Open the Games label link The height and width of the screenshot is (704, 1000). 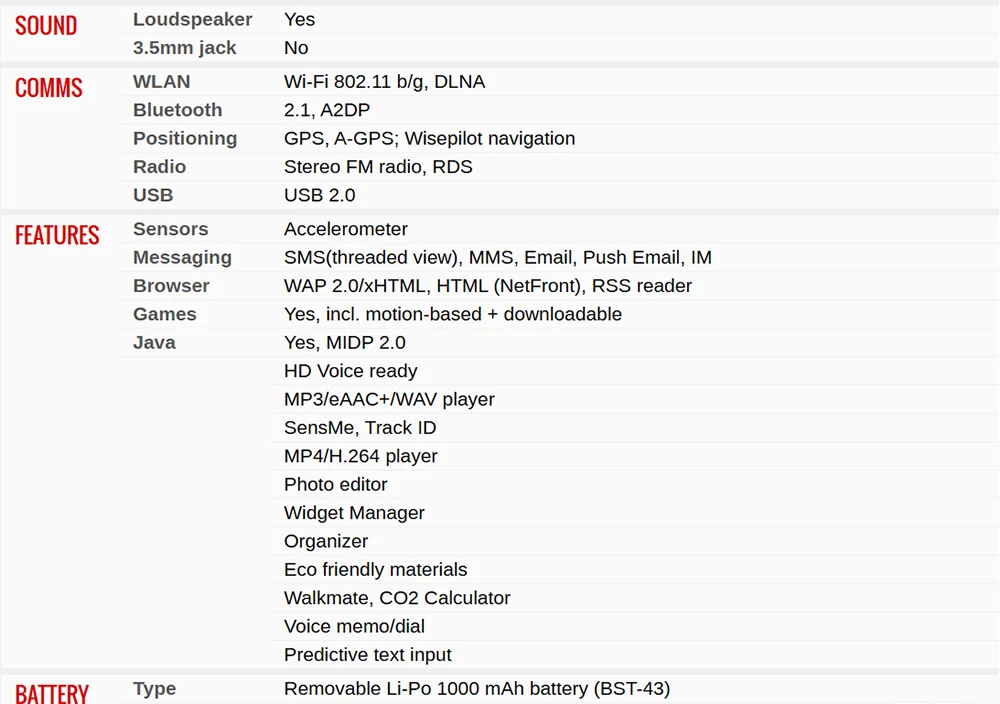click(165, 314)
